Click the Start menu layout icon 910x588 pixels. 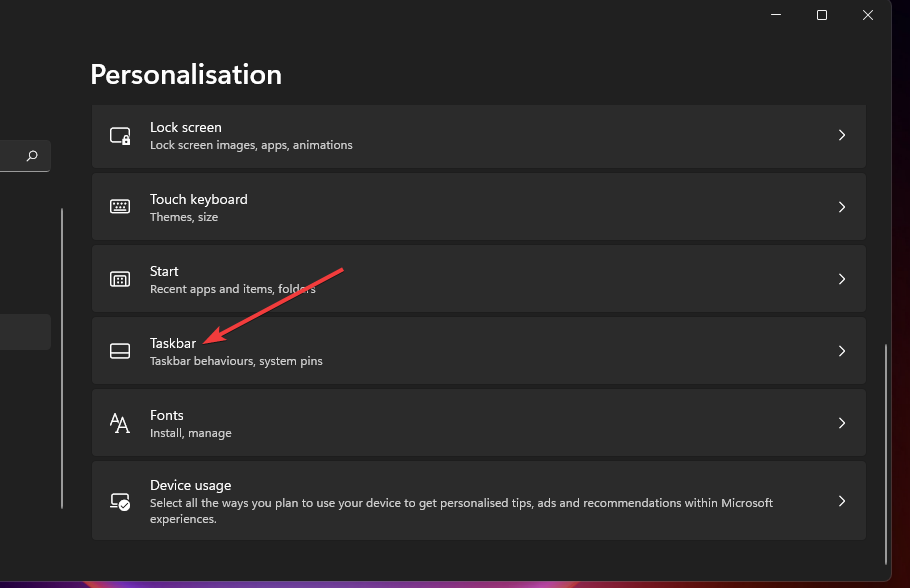click(120, 279)
